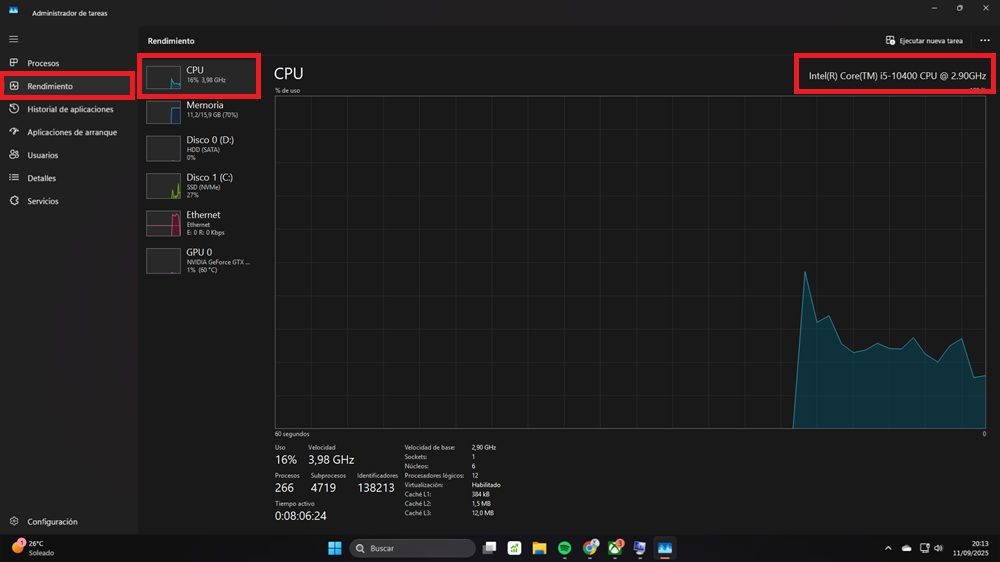Open Google Chrome from the taskbar
The width and height of the screenshot is (1000, 562).
coord(590,548)
